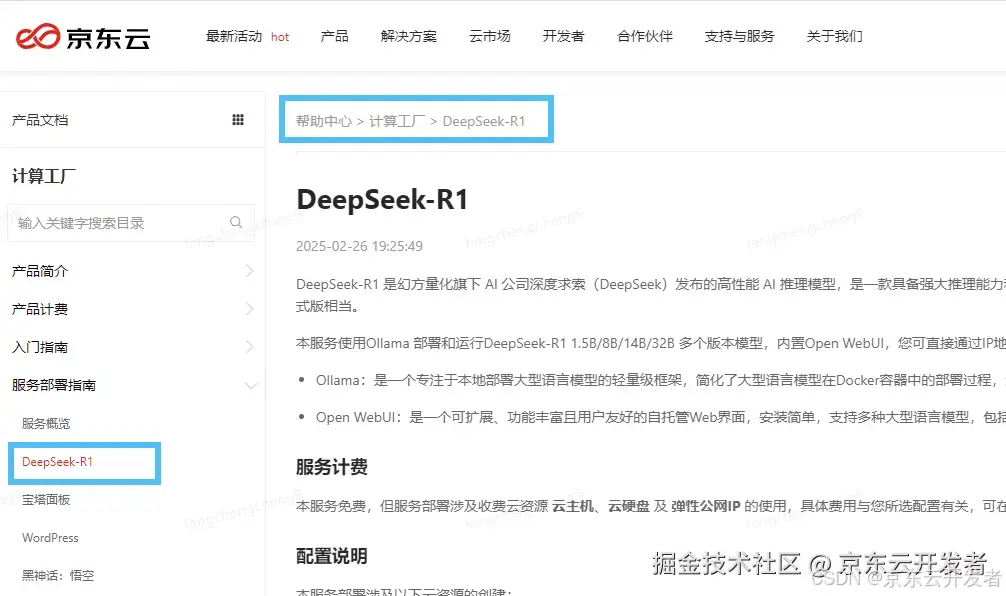The width and height of the screenshot is (1006, 596).
Task: Select 入门指南 in the sidebar
Action: pyautogui.click(x=40, y=346)
